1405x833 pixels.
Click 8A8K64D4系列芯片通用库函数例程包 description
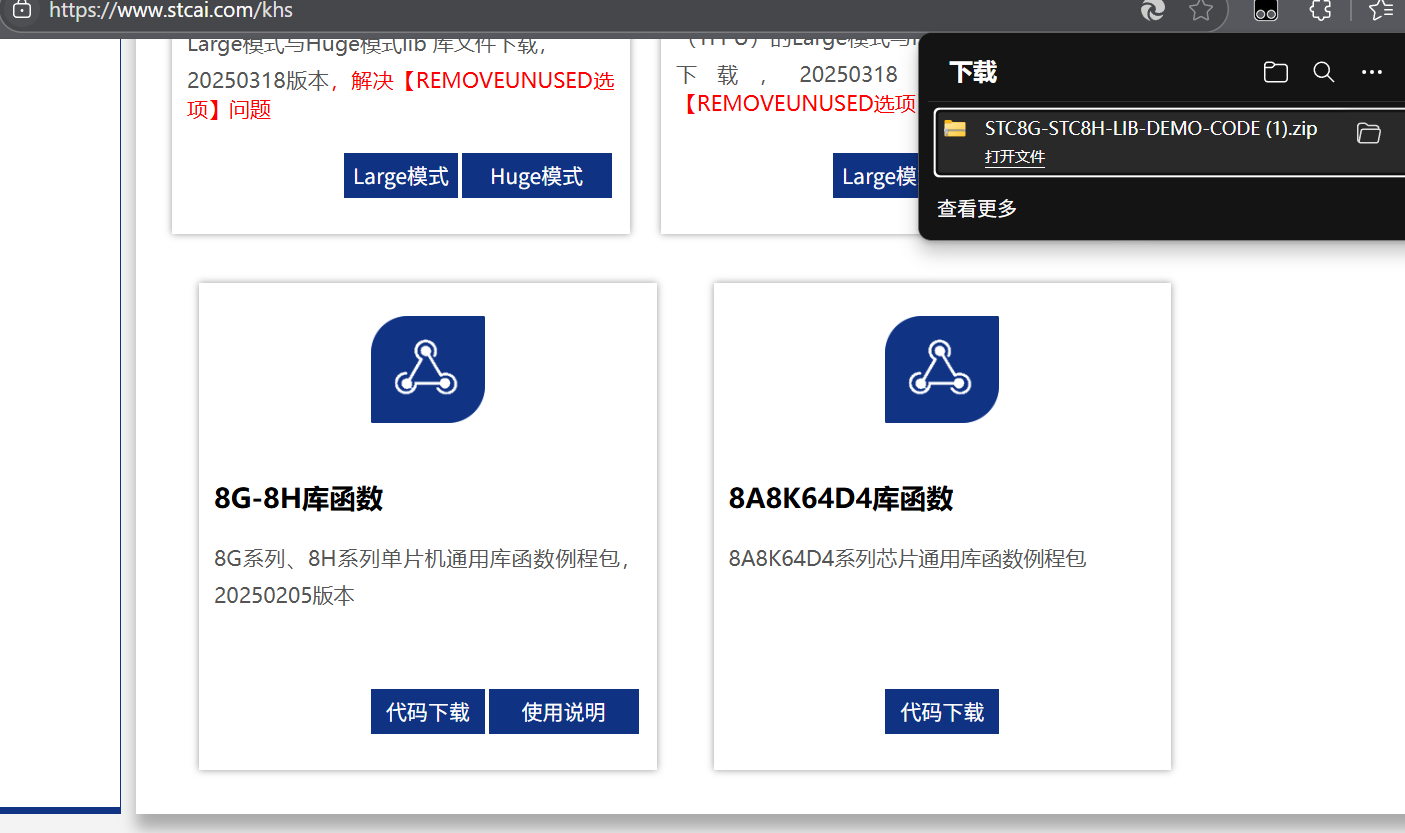pos(908,558)
